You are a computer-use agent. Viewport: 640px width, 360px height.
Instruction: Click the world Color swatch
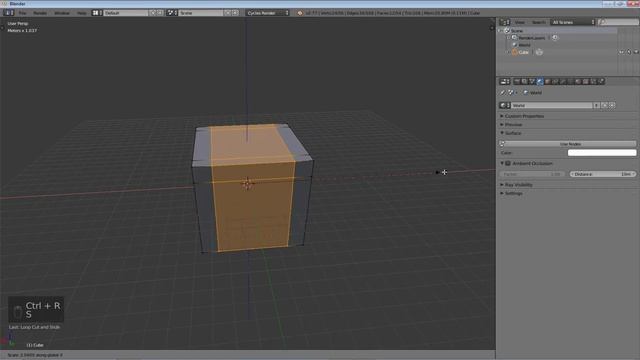click(602, 153)
